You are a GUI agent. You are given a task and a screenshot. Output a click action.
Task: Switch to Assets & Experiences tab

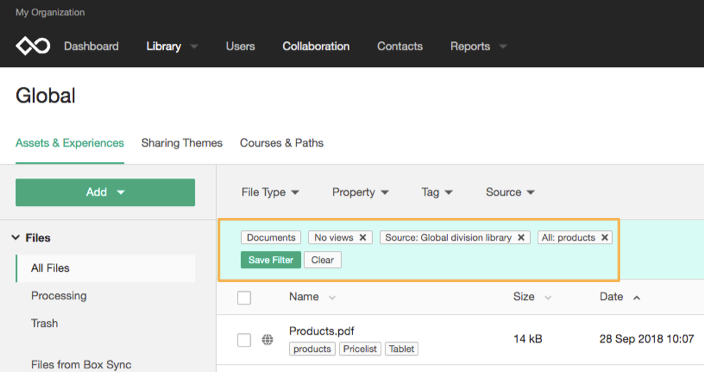coord(70,143)
